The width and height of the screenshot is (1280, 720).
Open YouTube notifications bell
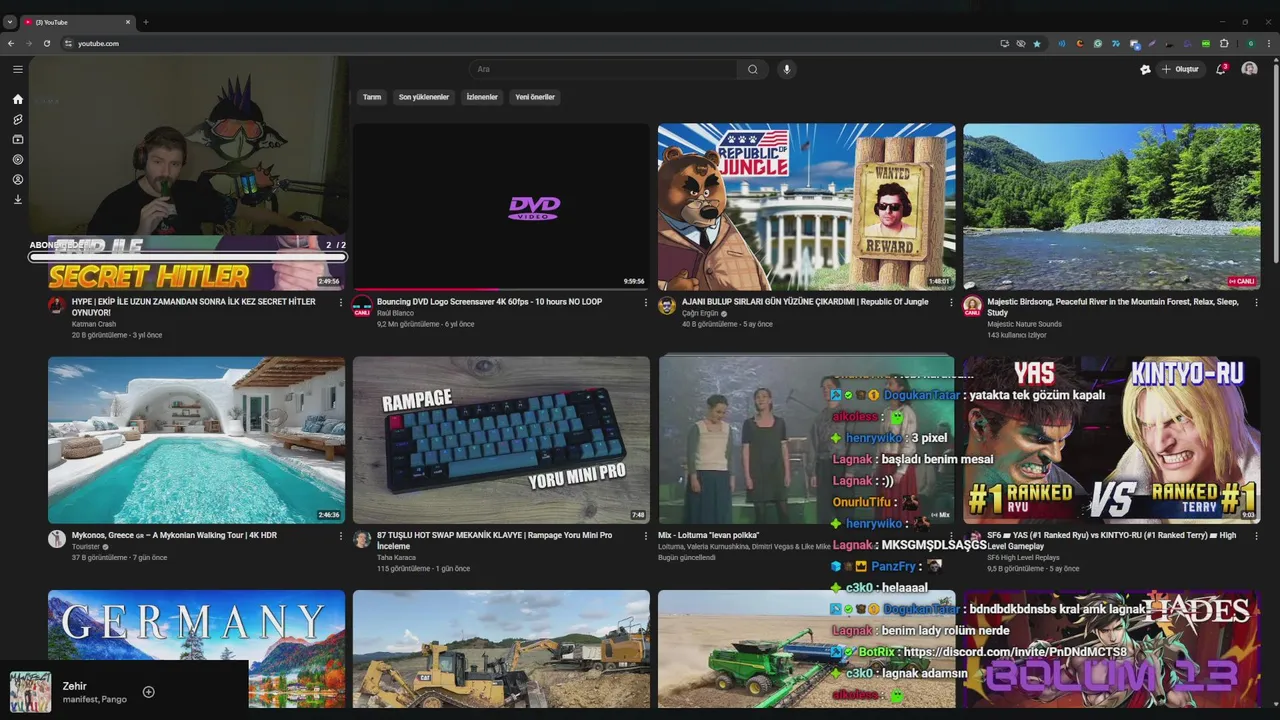point(1221,69)
